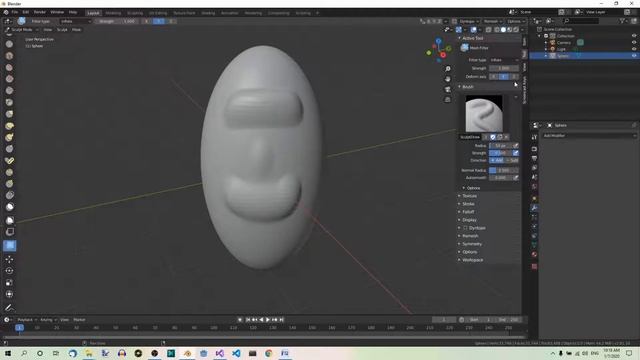The image size is (640, 360).
Task: Click the viewport zoom magnifier icon
Action: 448,69
